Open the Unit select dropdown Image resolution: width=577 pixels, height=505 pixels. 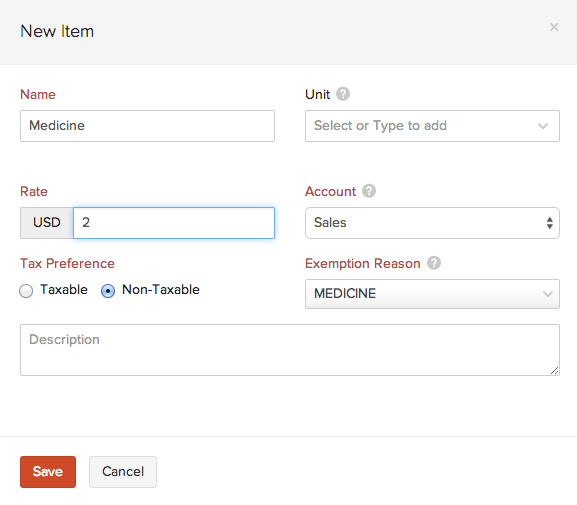pyautogui.click(x=432, y=126)
